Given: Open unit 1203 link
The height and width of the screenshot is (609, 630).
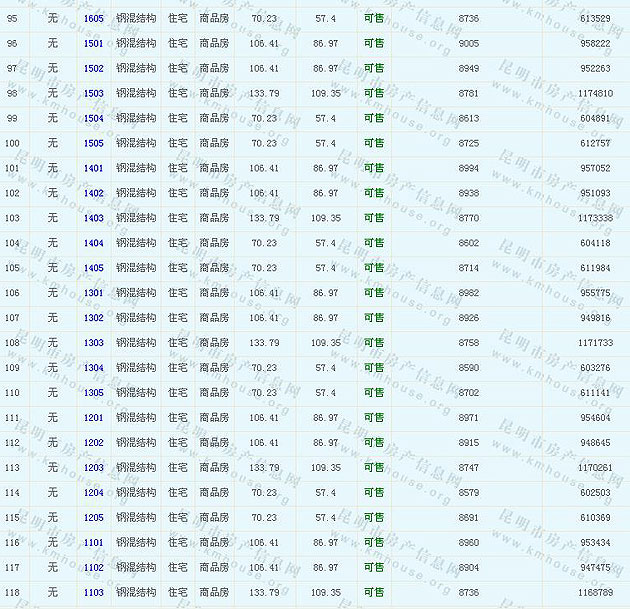Looking at the screenshot, I should (93, 468).
